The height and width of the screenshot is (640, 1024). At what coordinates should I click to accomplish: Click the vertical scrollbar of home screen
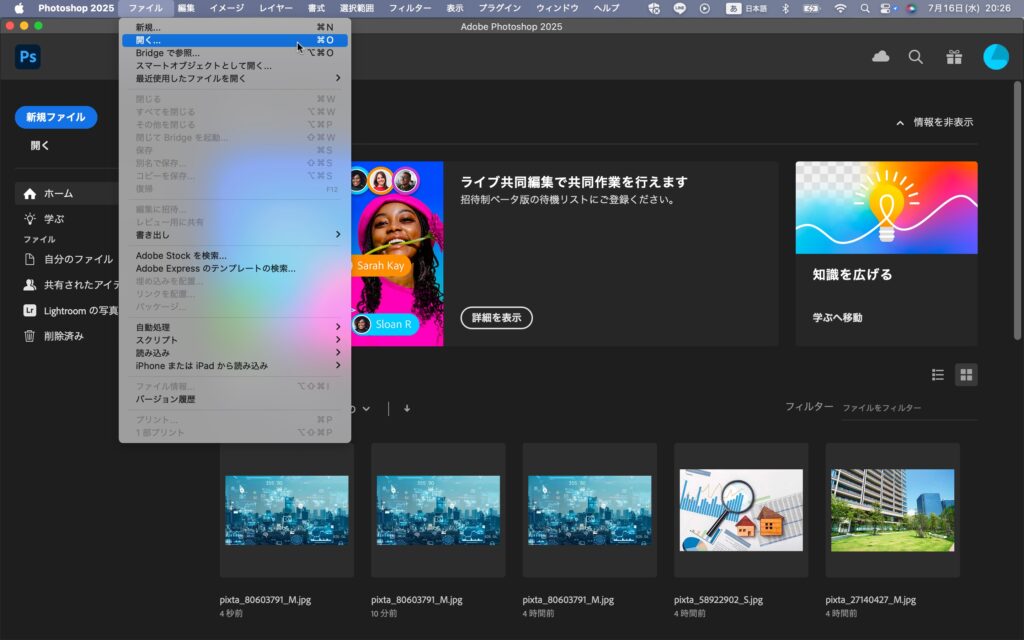click(x=1017, y=211)
